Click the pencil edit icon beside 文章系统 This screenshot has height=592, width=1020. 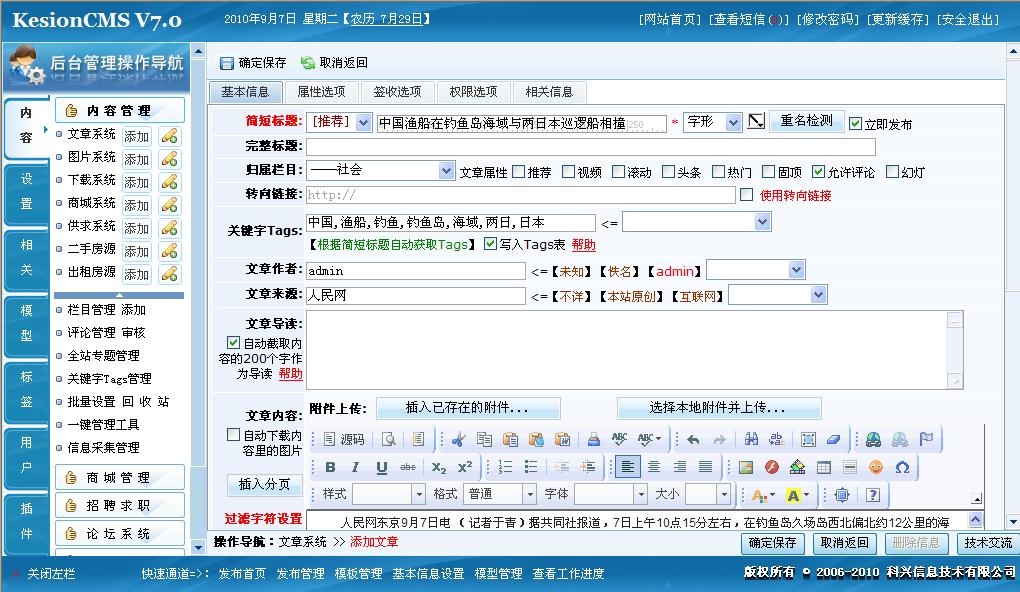coord(169,136)
